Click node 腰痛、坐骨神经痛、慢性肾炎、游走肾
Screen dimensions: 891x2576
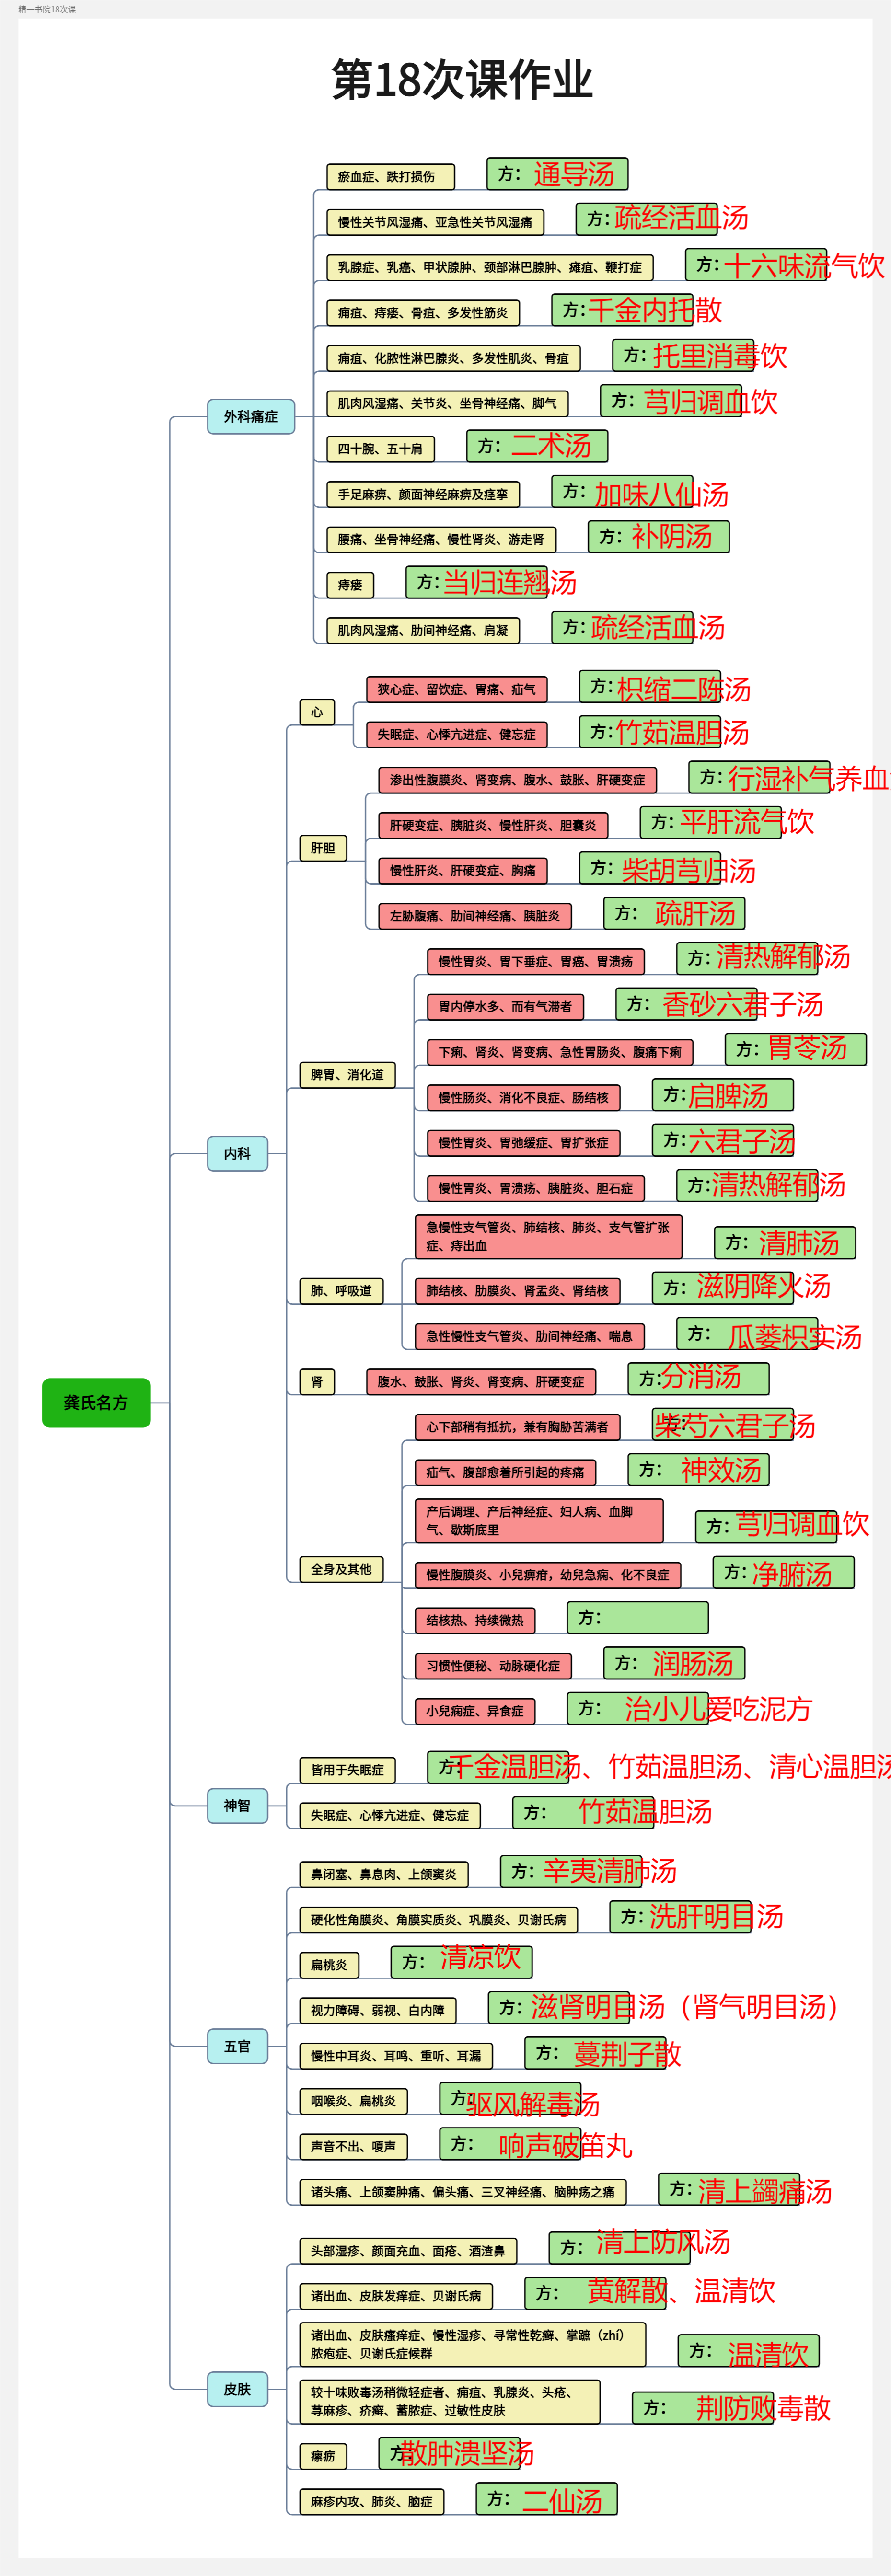[441, 540]
